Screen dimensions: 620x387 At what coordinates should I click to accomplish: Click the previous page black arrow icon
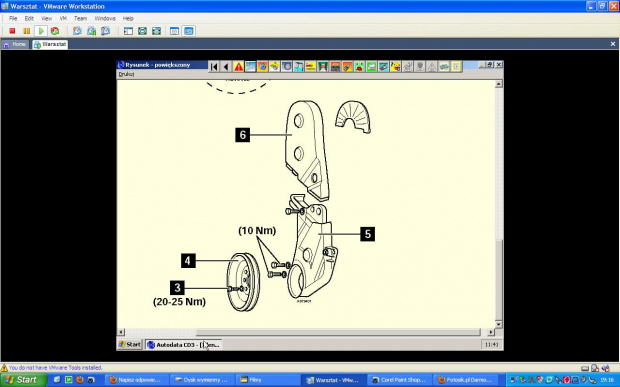coord(226,66)
